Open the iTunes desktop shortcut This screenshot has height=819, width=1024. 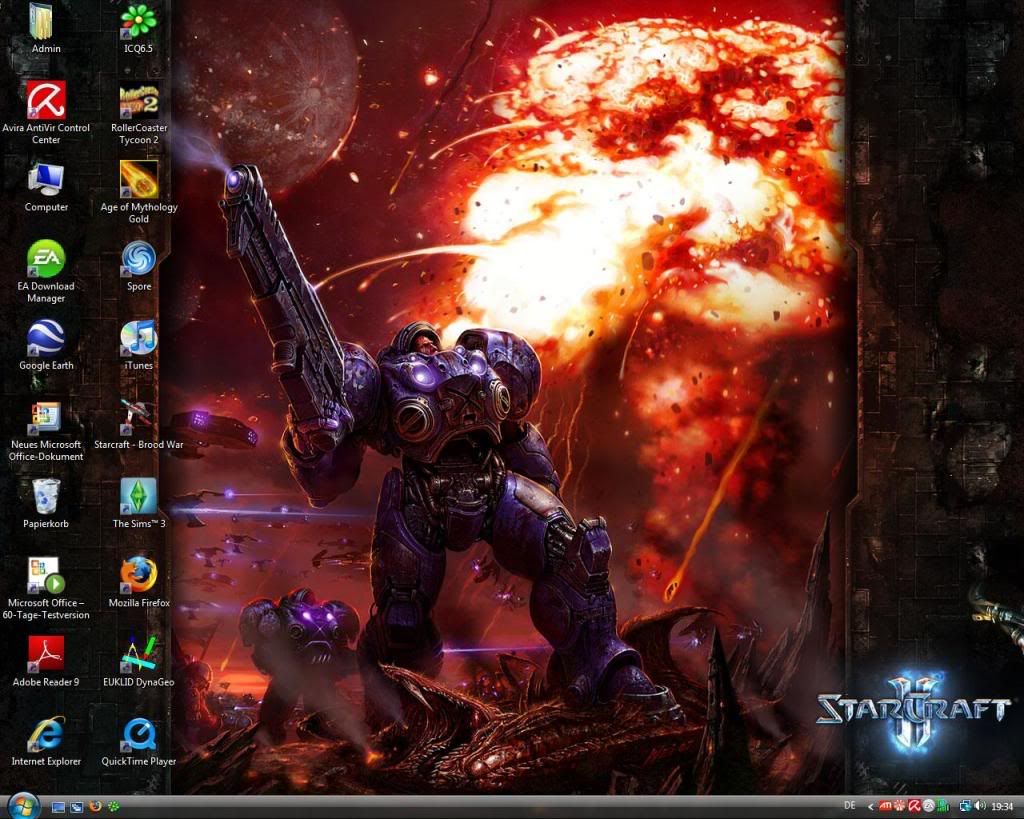click(138, 338)
